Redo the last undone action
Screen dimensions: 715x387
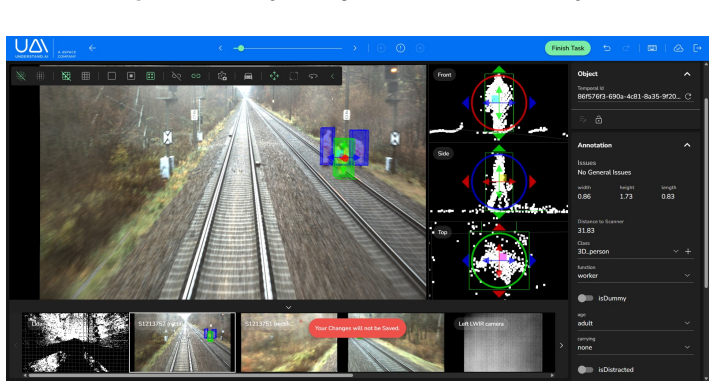tap(626, 48)
